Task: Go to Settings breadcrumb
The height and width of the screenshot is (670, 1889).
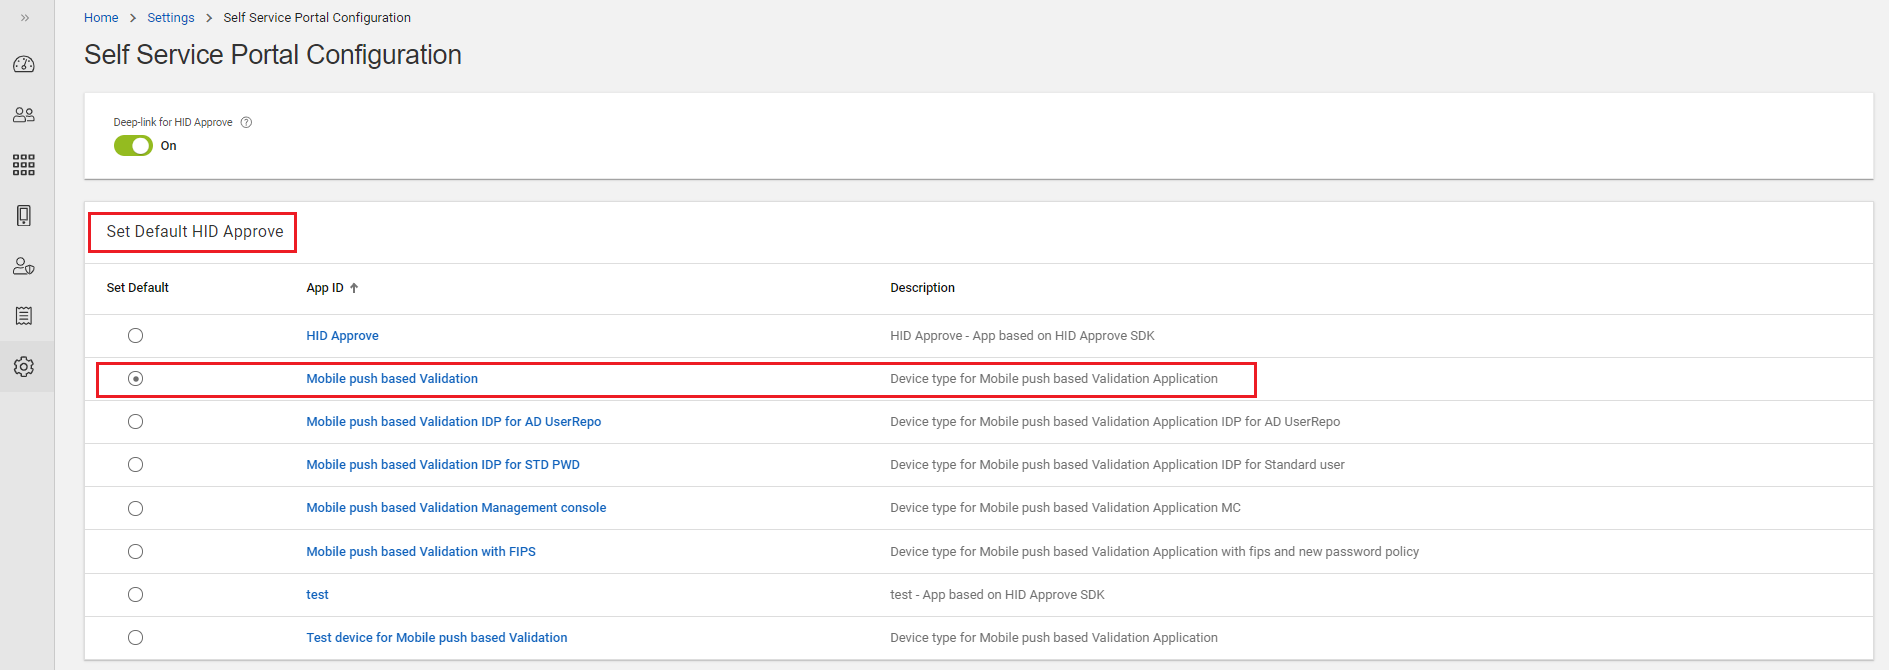Action: [x=171, y=18]
